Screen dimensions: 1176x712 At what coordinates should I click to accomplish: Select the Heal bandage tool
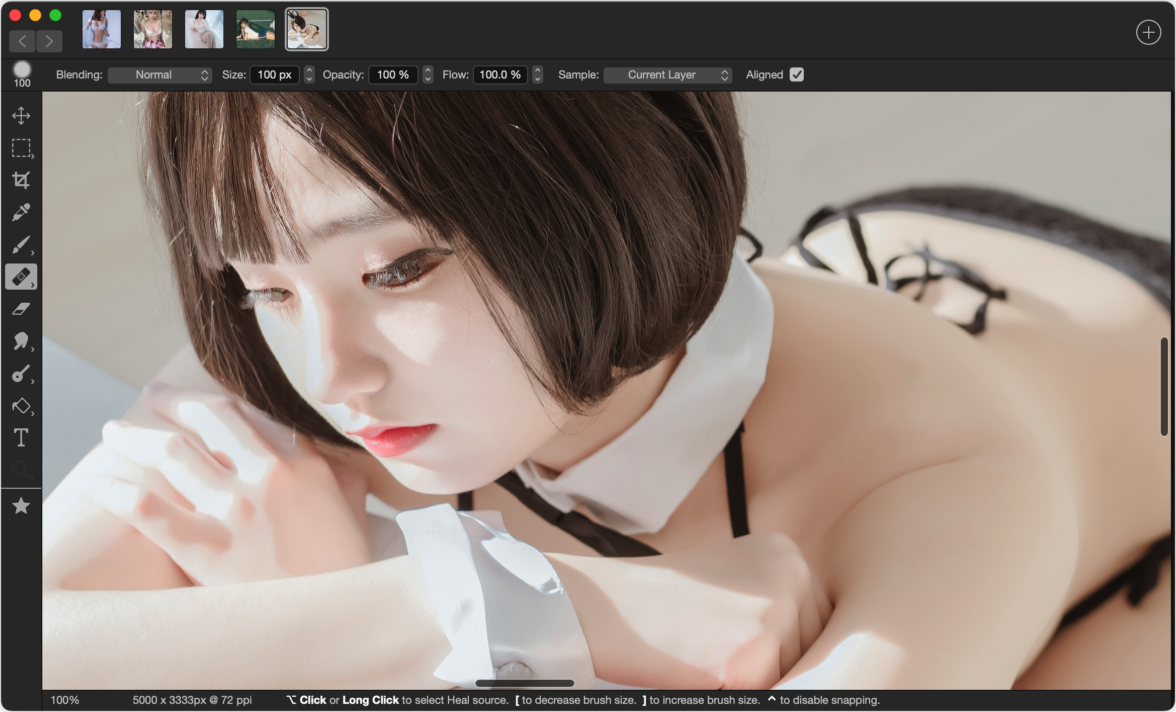coord(21,277)
